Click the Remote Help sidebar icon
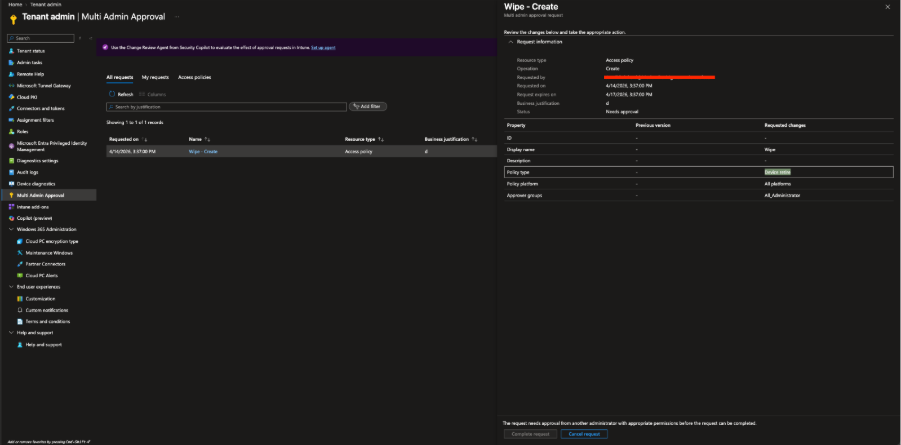This screenshot has width=901, height=445. click(x=11, y=73)
